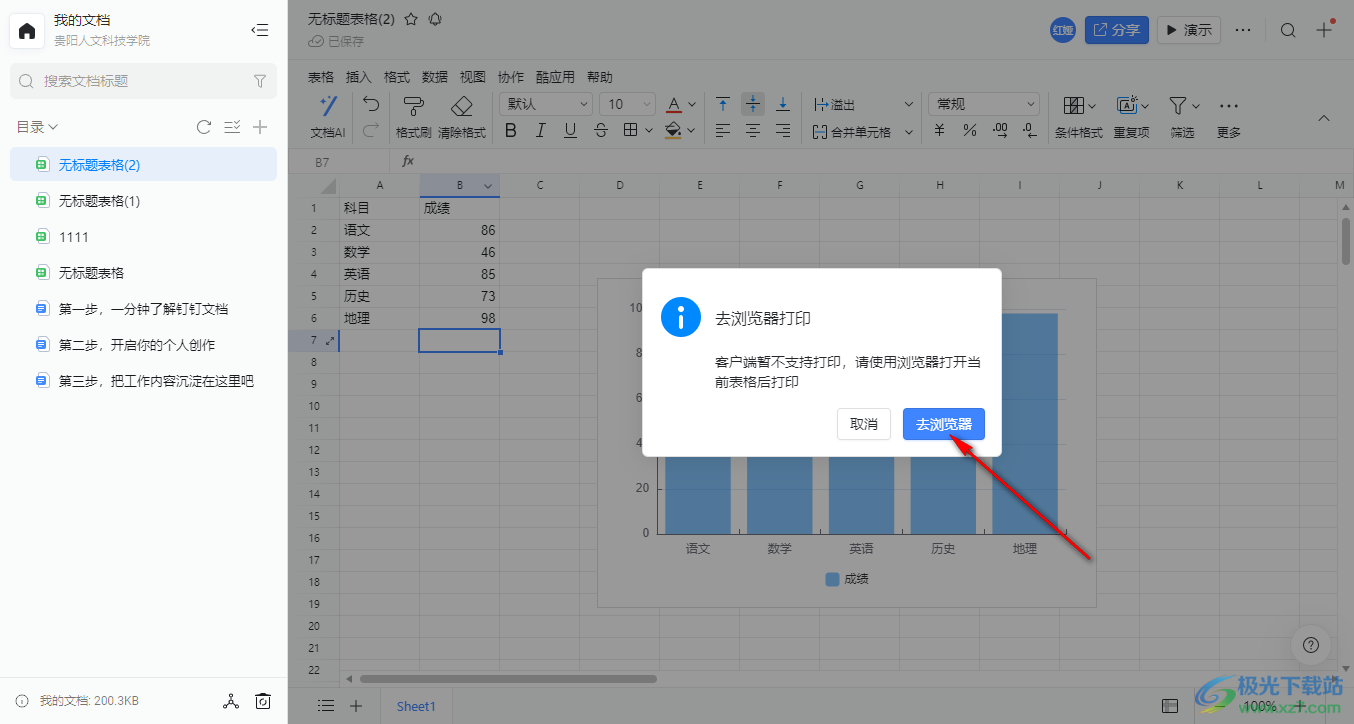Open the 格式 menu
This screenshot has height=724, width=1354.
pyautogui.click(x=397, y=77)
